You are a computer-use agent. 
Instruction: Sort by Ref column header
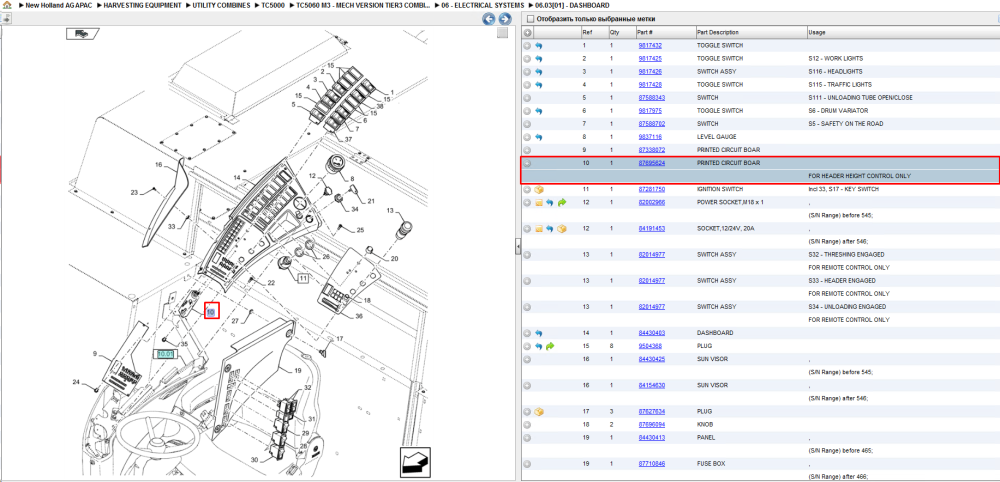click(593, 33)
